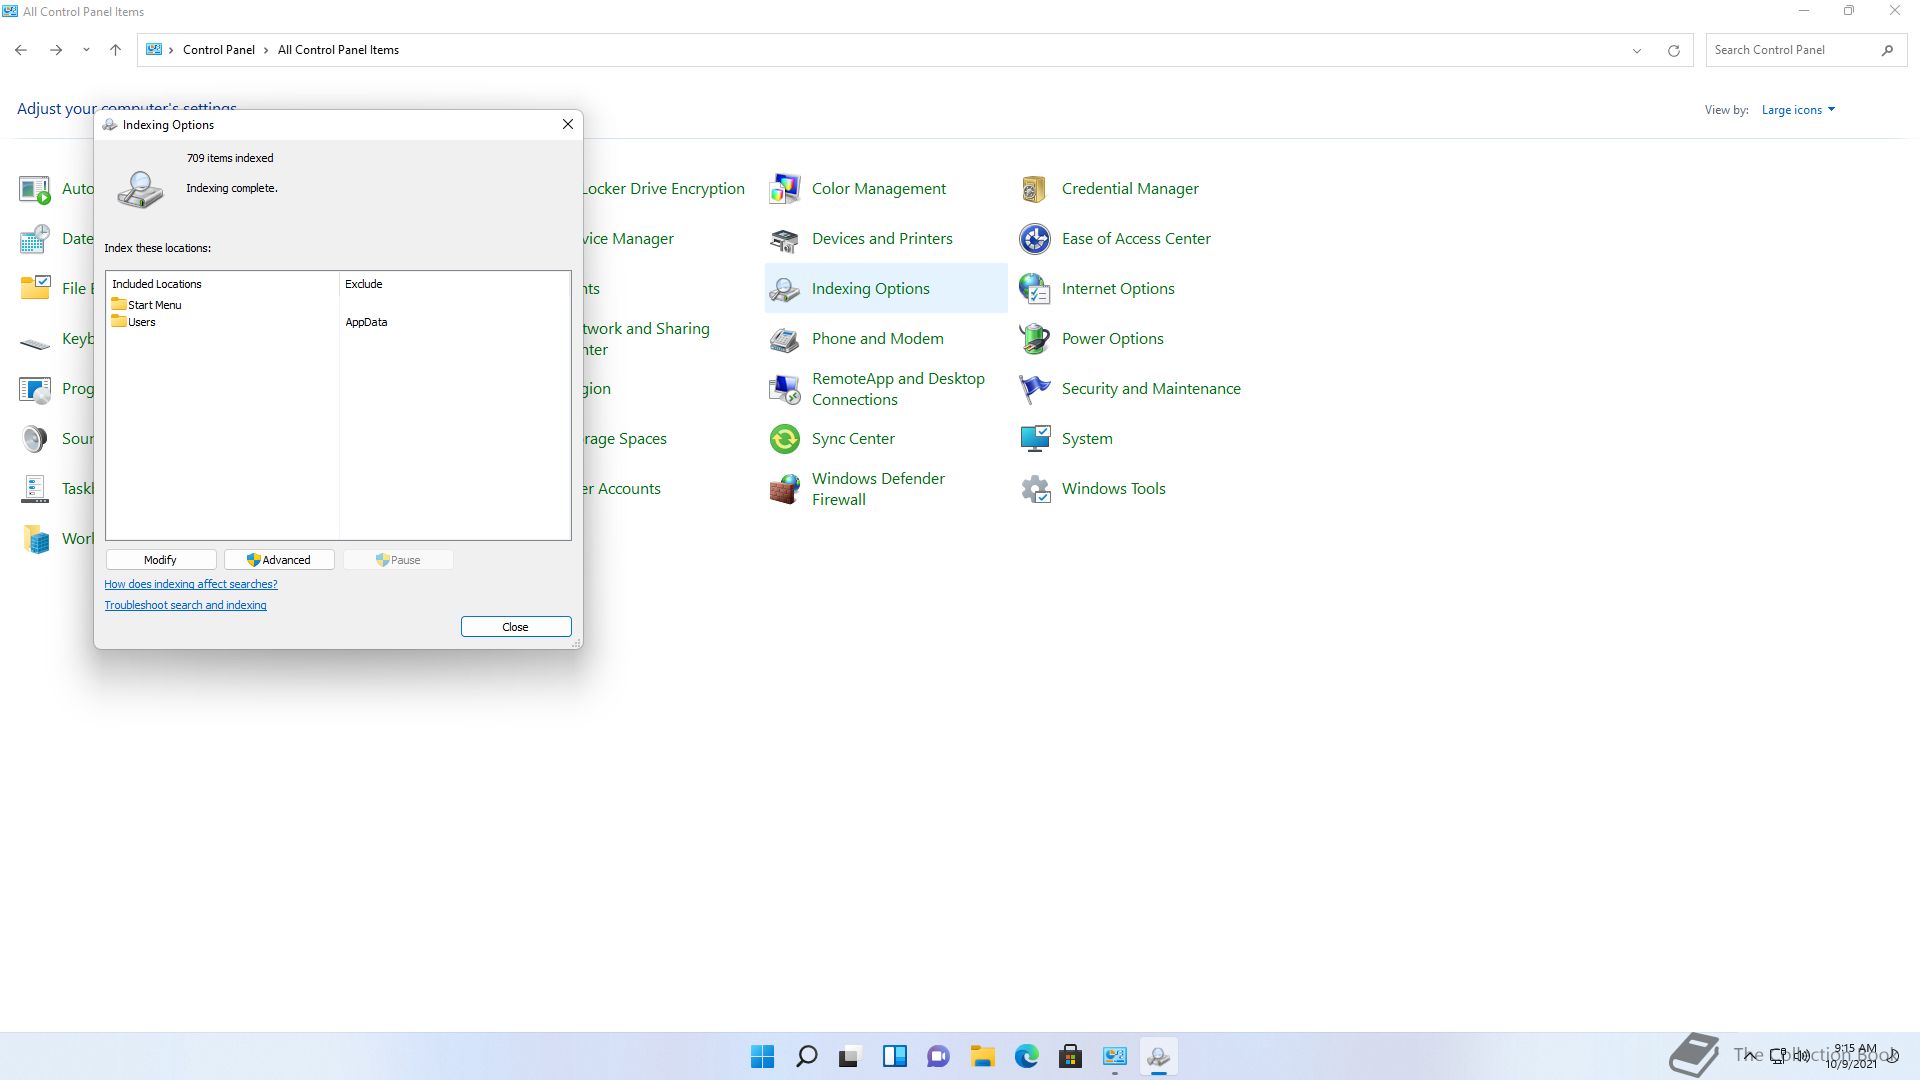1920x1080 pixels.
Task: Click the Sound speaker icon
Action: 35,439
